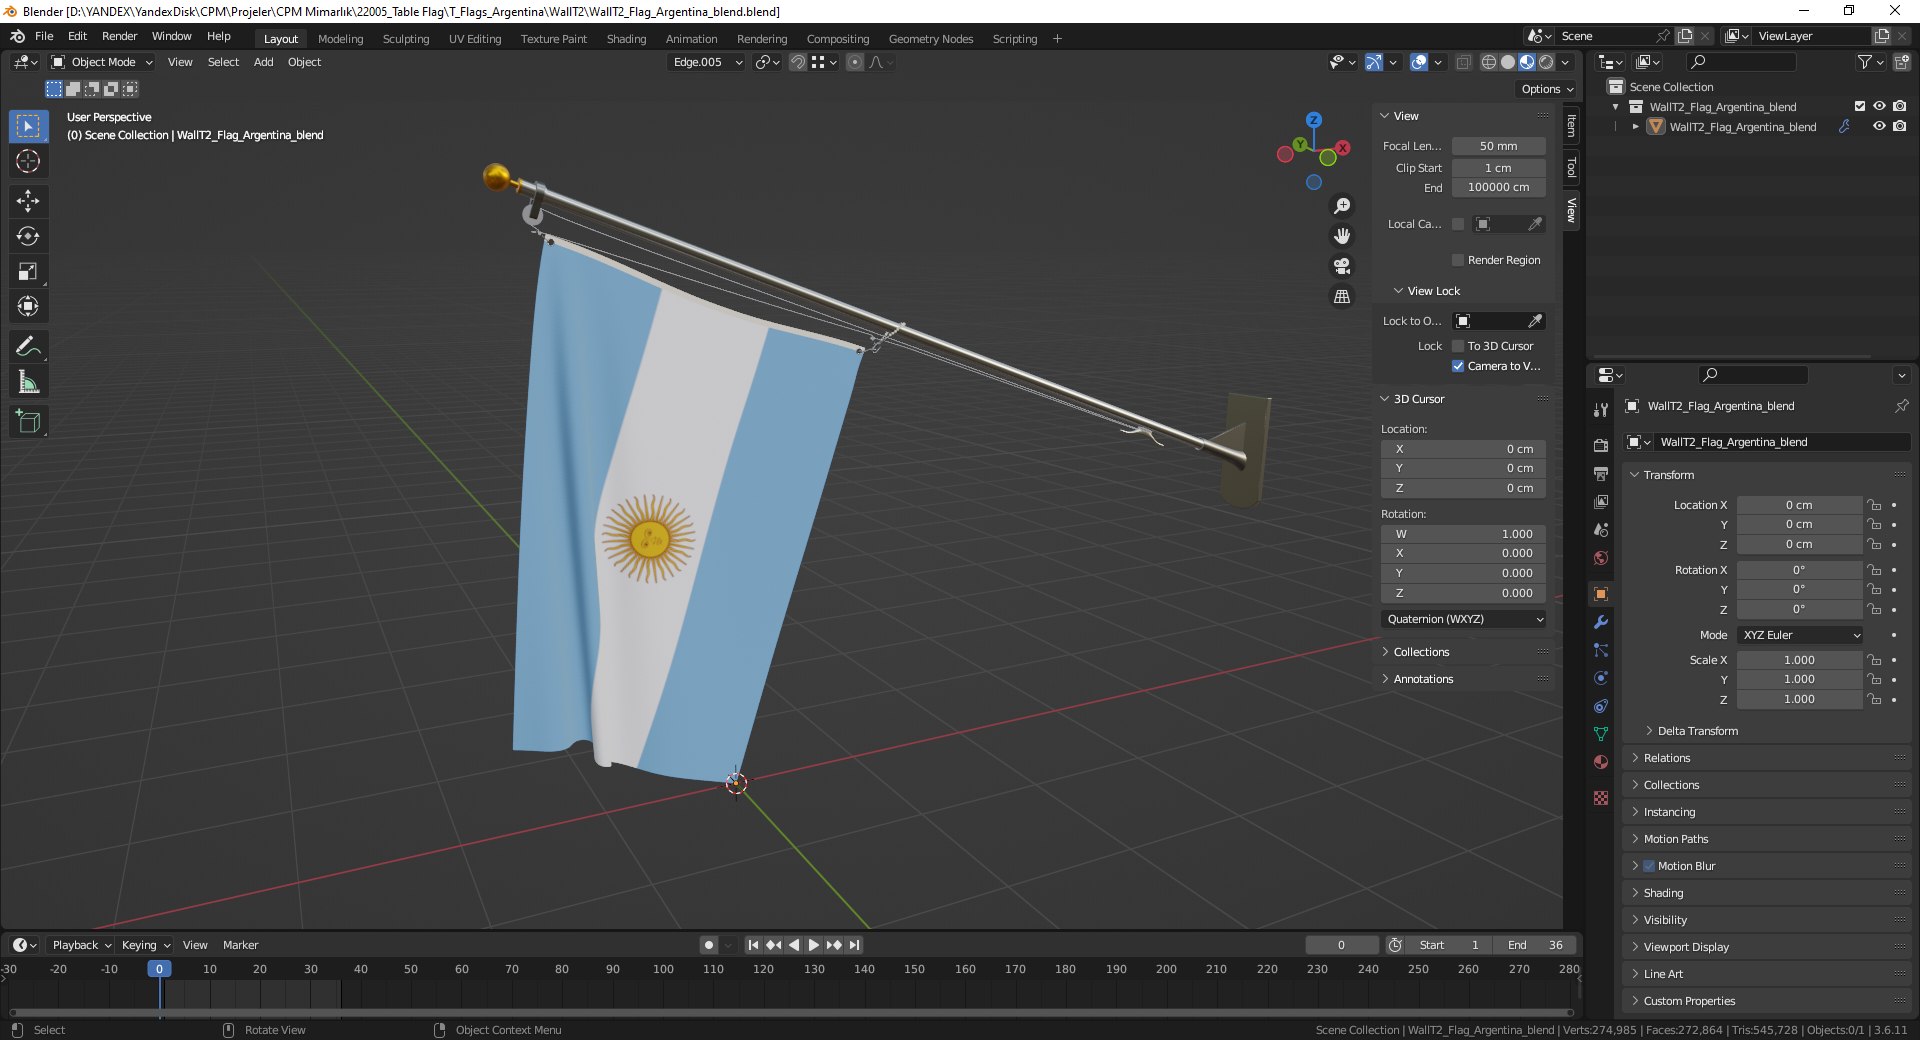Open the Render menu
Screen dimensions: 1920x1040
tap(119, 36)
